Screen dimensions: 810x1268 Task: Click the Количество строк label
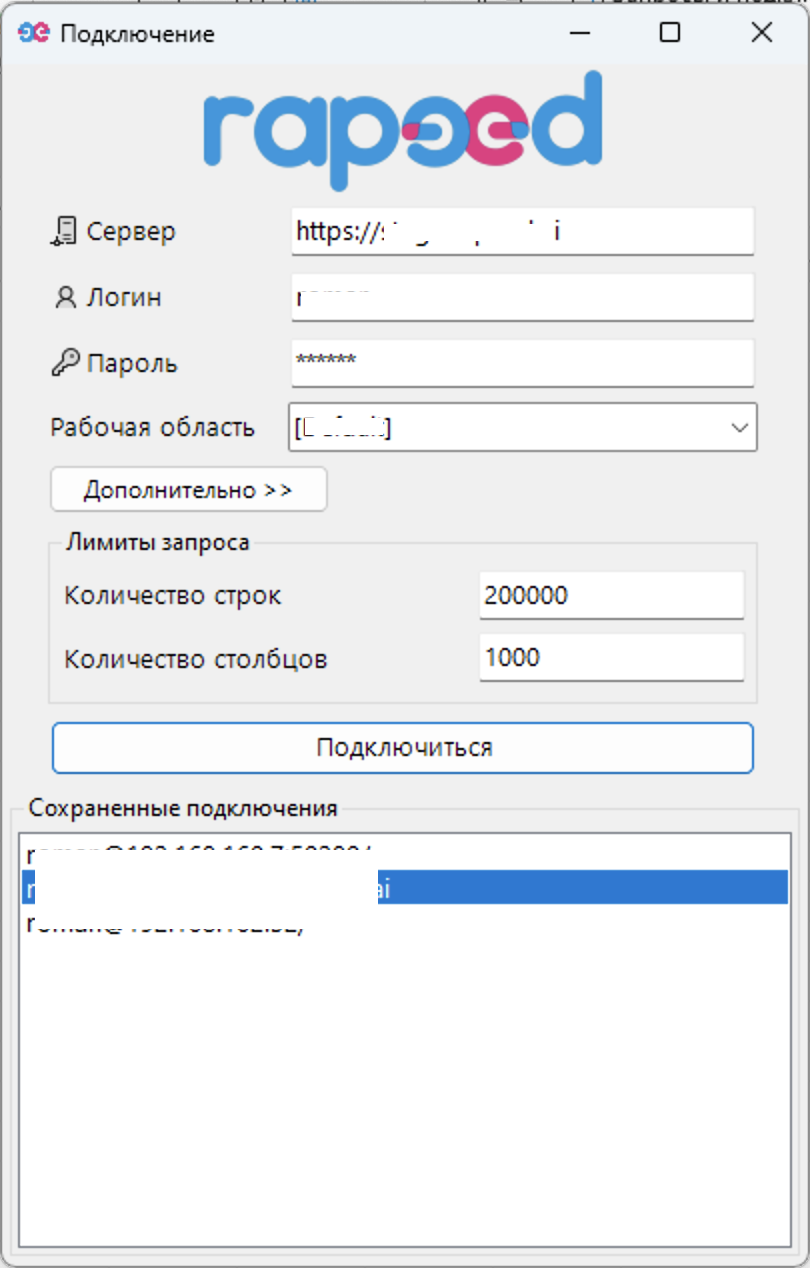[173, 596]
